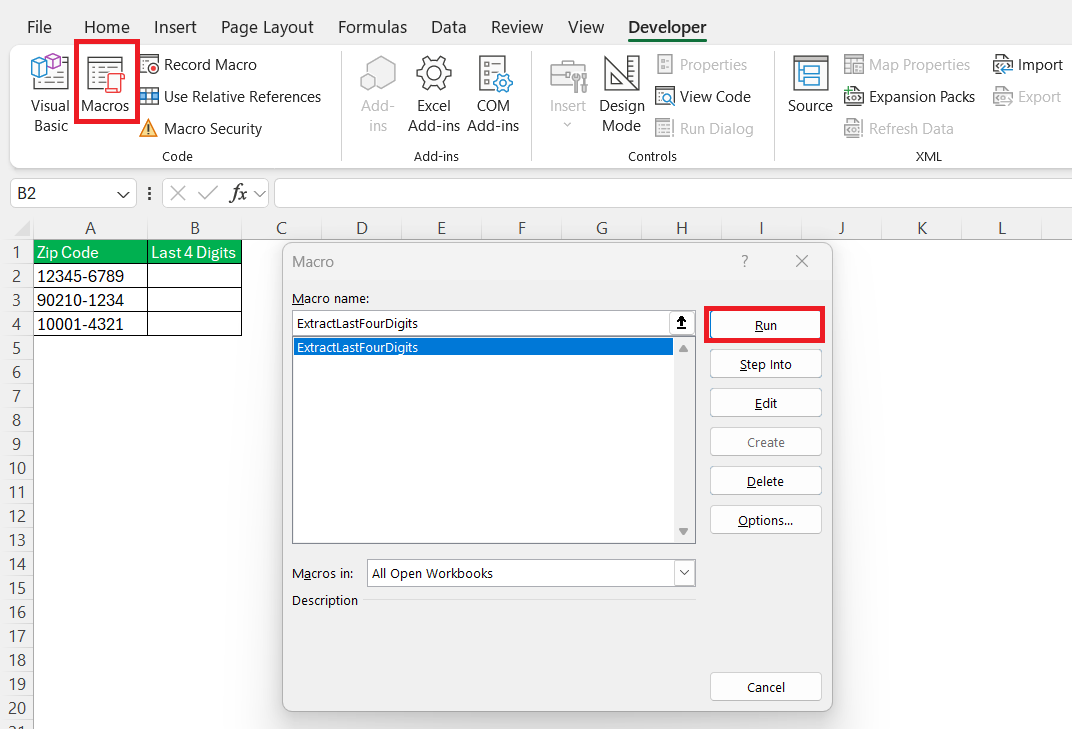The height and width of the screenshot is (729, 1072).
Task: Click Refresh Data
Action: [898, 129]
